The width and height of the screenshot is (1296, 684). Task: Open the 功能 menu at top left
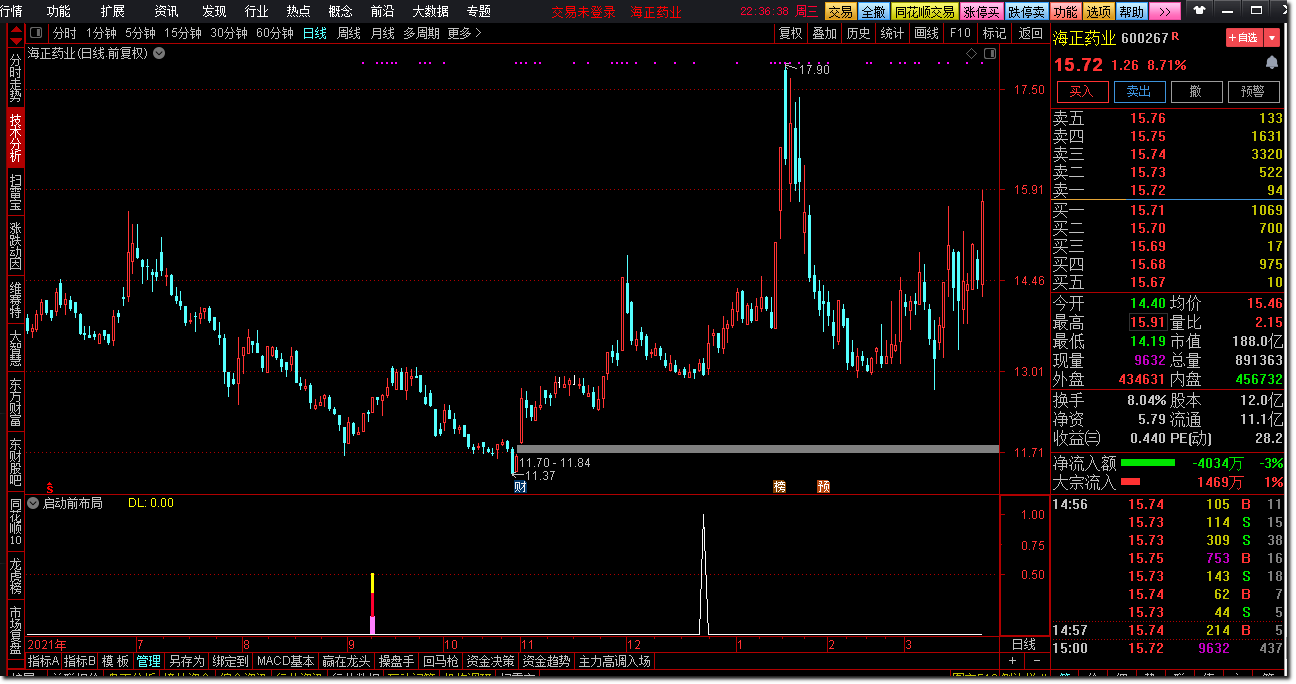click(59, 11)
